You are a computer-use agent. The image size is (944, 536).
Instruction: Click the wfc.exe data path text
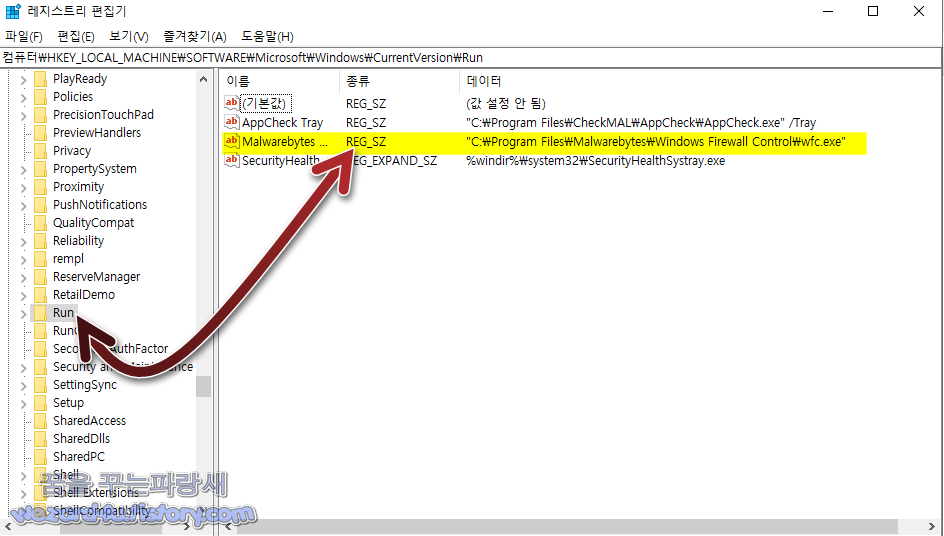656,142
